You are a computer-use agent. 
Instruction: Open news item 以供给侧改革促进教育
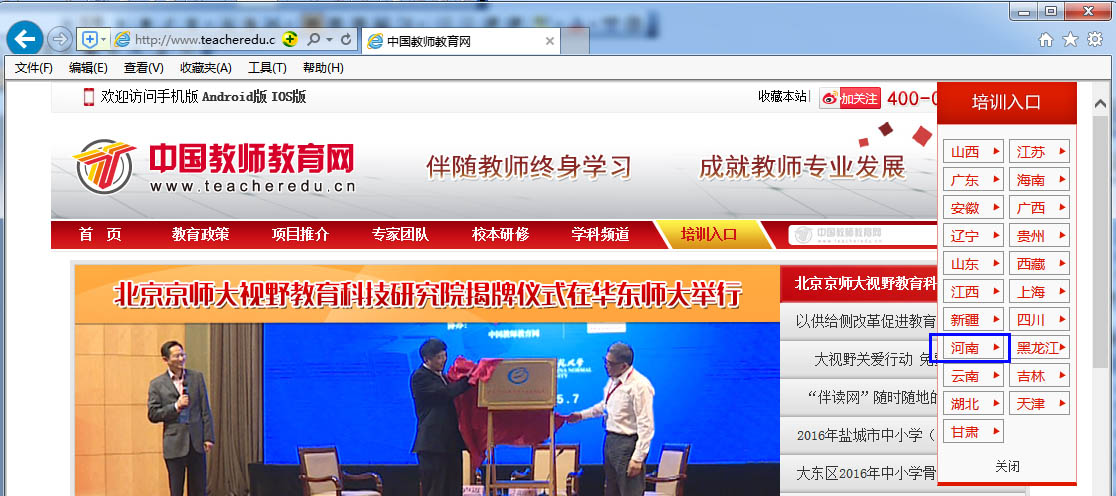click(865, 322)
